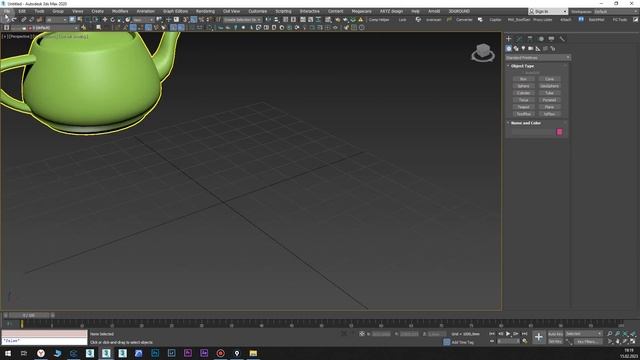Open the Curve Editor icon
The image size is (640, 360).
coord(311,20)
